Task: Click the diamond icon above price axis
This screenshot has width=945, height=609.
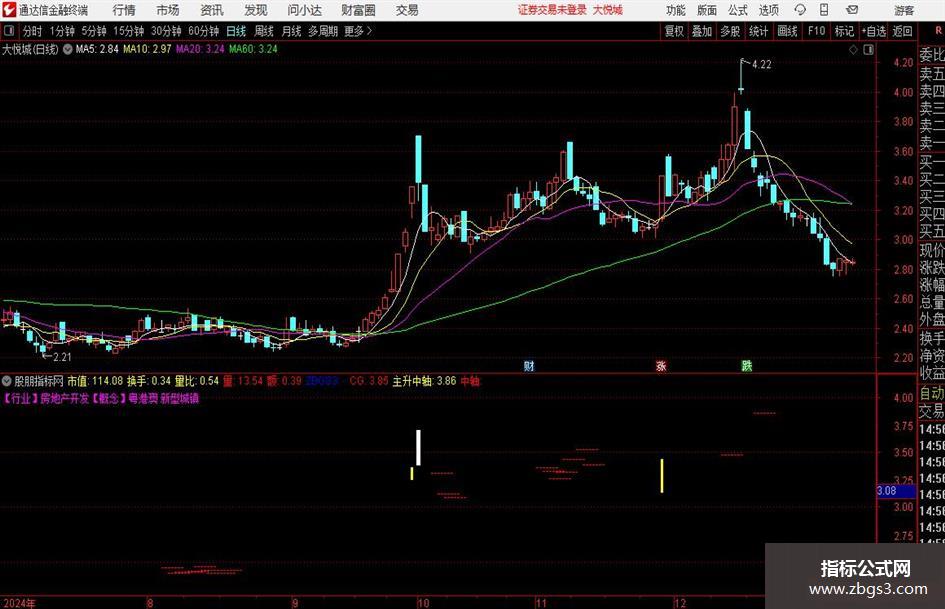Action: pos(853,50)
